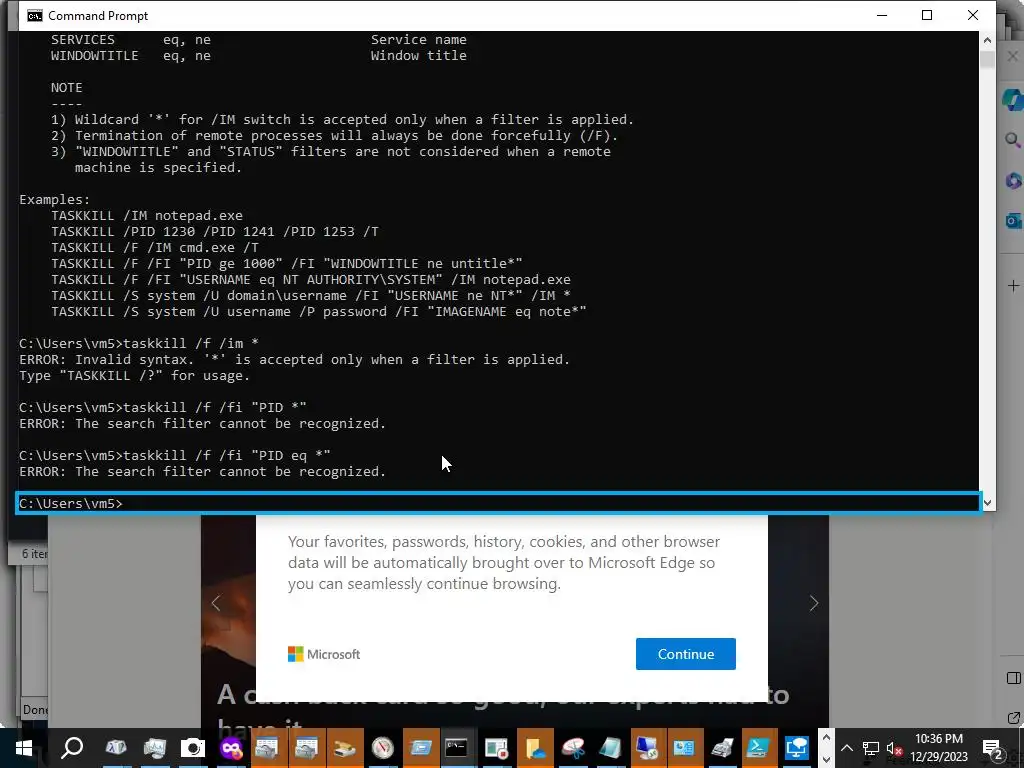1024x768 pixels.
Task: Open Search in the Edge sidebar
Action: 1013,140
